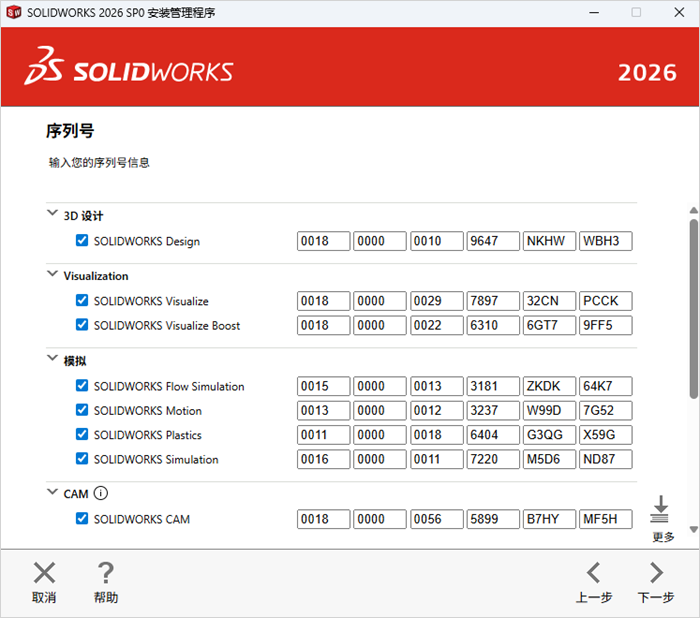Click Plastics serial field containing G3QG

(x=549, y=435)
